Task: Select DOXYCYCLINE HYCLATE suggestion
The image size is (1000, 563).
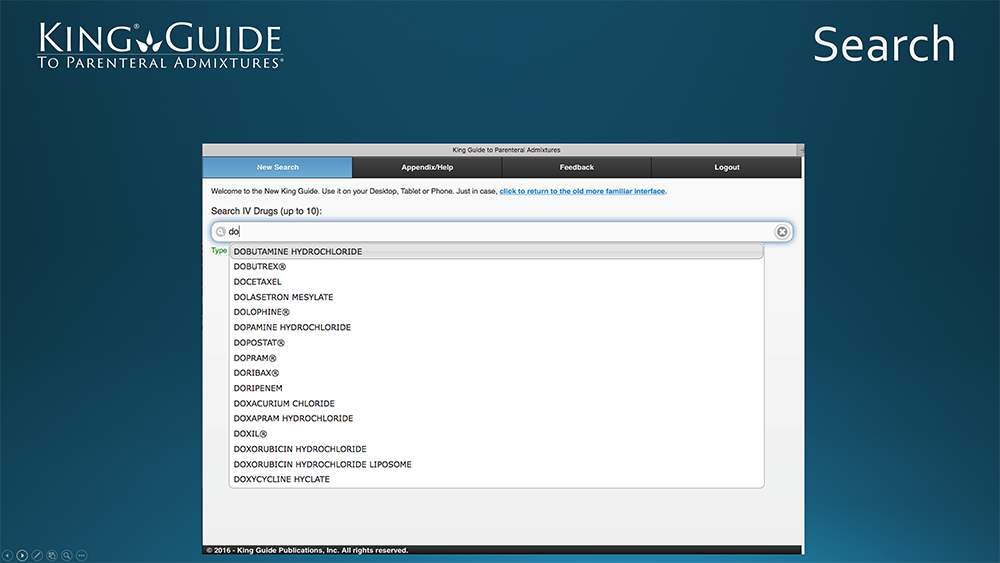Action: [x=496, y=479]
